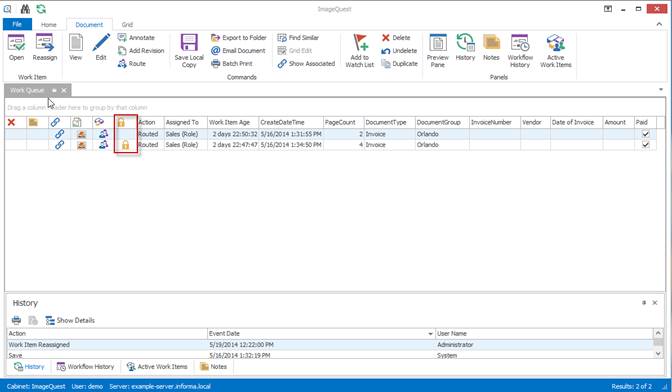This screenshot has width=672, height=392.
Task: Duplicate the selected document
Action: pyautogui.click(x=399, y=63)
